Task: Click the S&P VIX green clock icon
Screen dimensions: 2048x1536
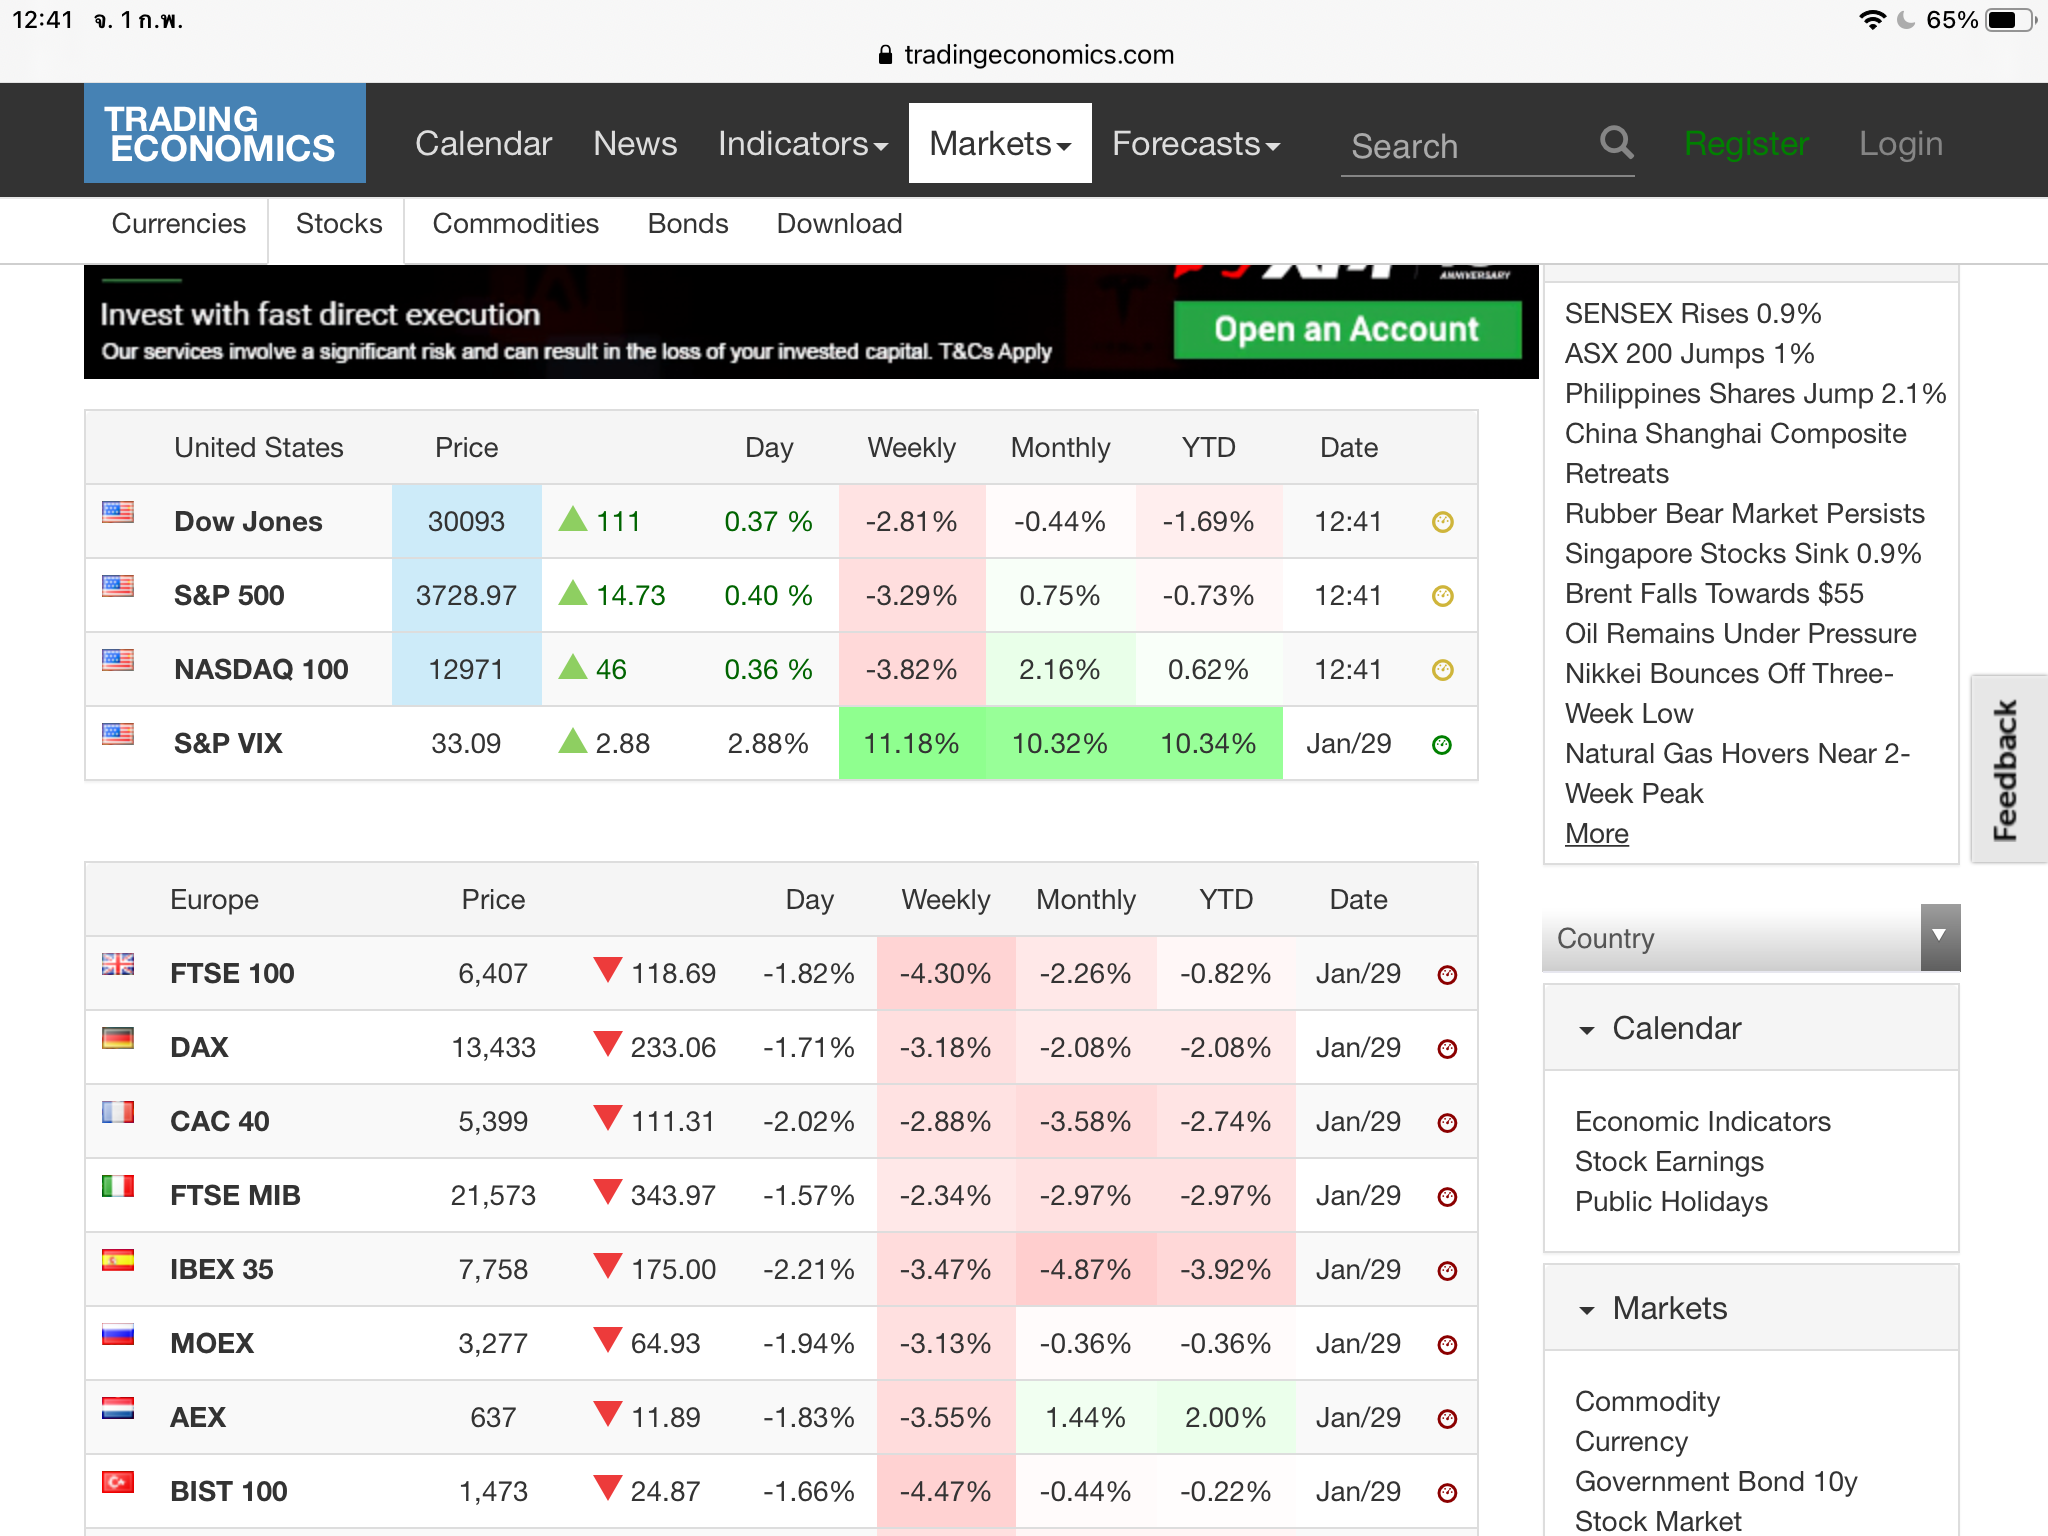Action: tap(1442, 745)
